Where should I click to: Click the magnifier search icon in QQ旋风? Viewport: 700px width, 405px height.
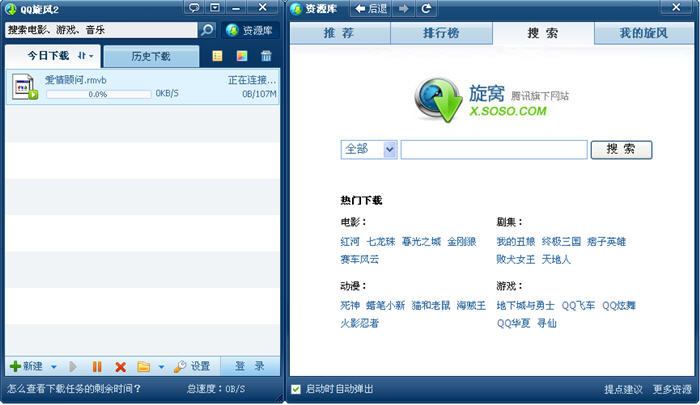[x=207, y=30]
